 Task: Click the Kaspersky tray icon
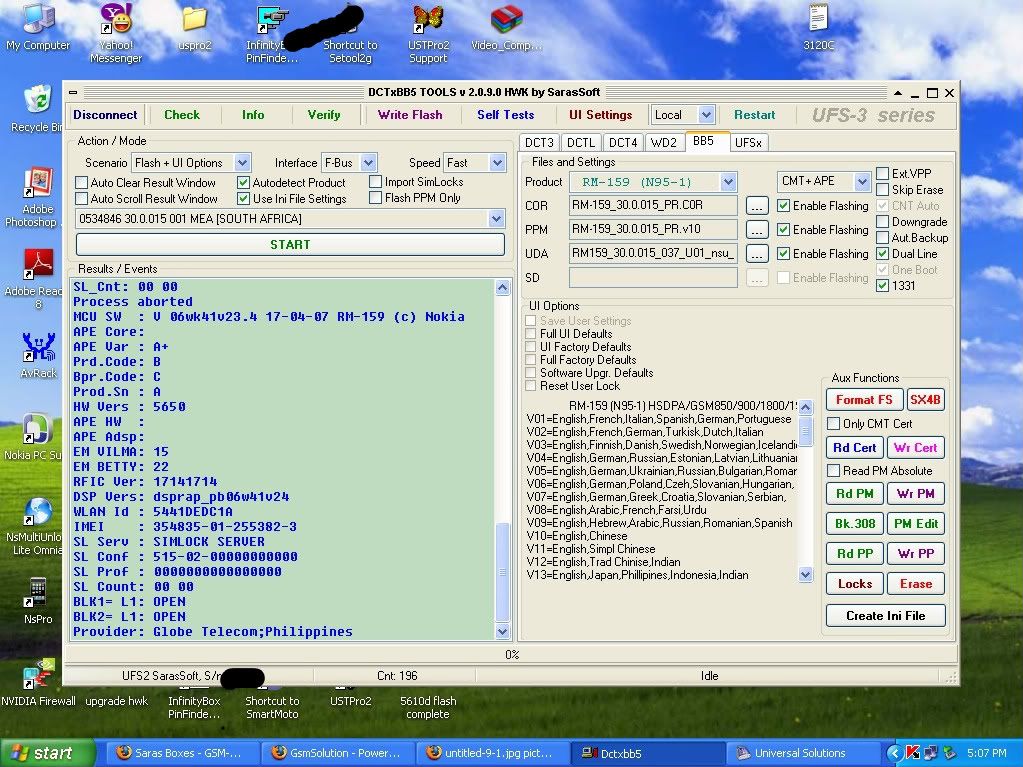(913, 753)
